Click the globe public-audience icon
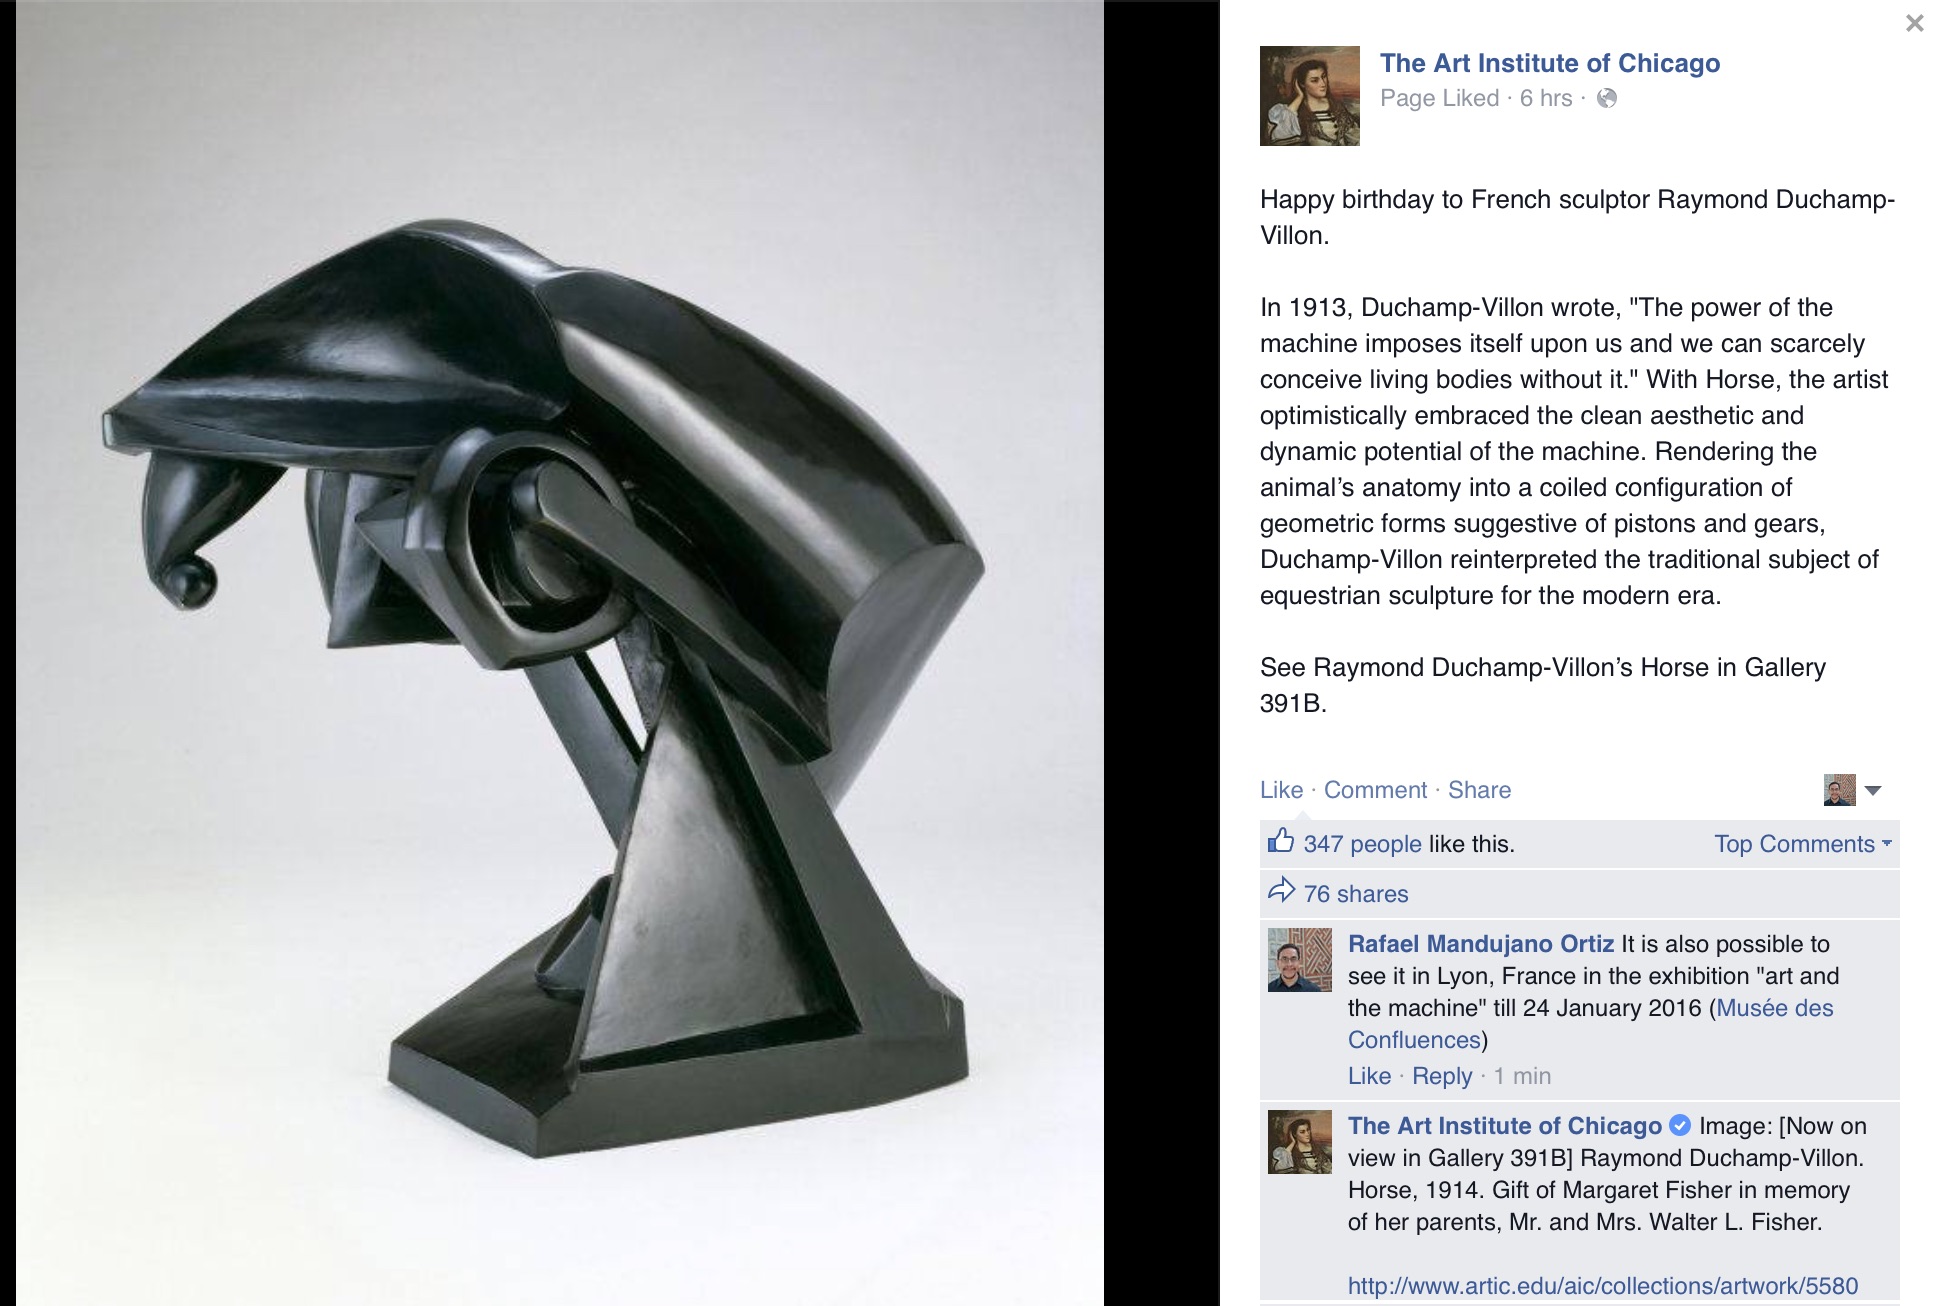1940x1306 pixels. tap(1607, 98)
